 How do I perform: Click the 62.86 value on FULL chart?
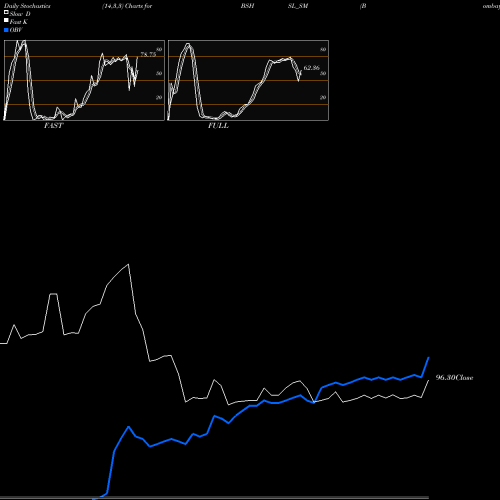(x=311, y=68)
